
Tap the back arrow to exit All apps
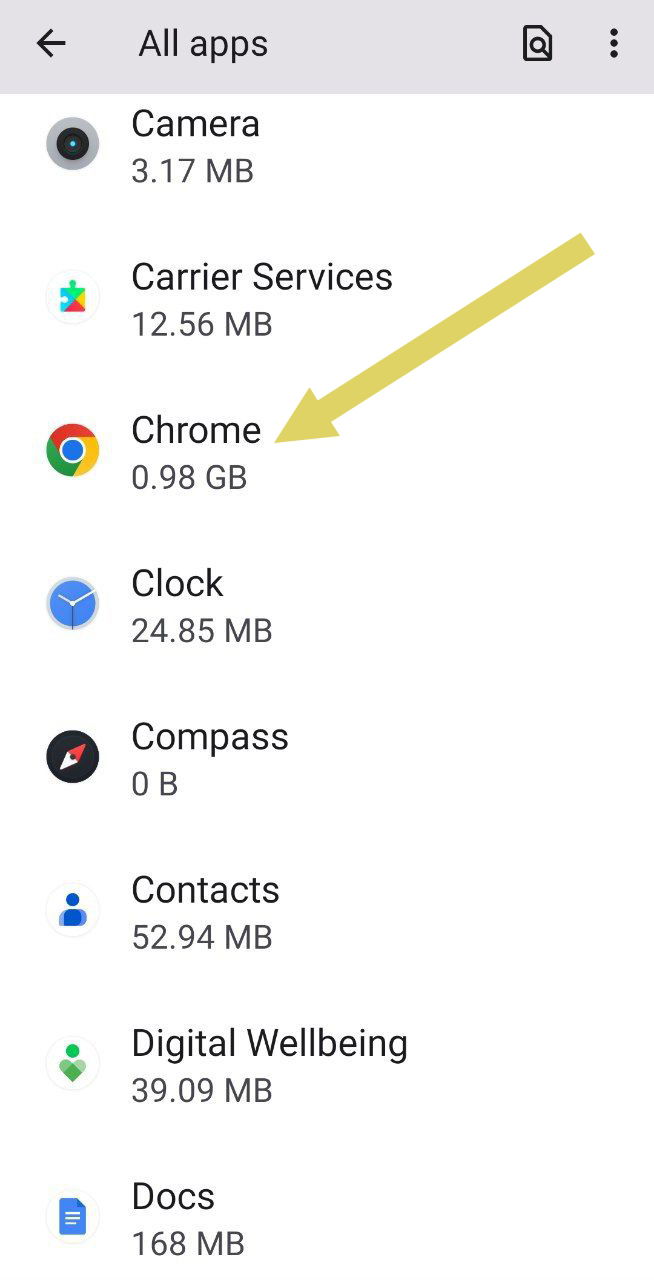coord(50,43)
